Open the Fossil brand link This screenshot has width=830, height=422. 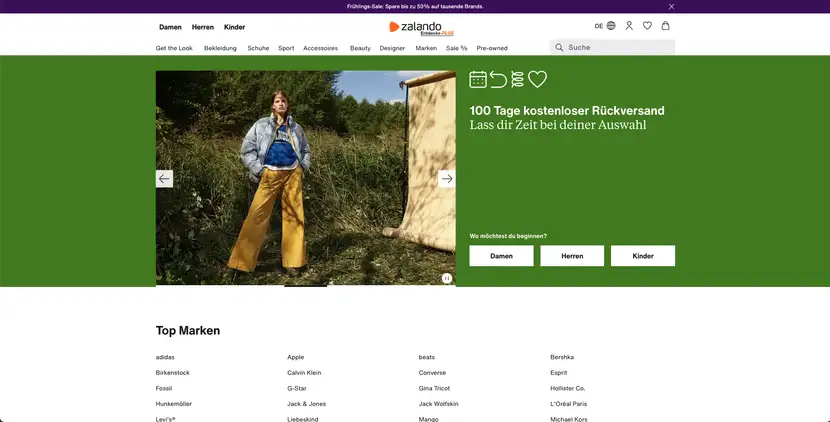[x=164, y=388]
